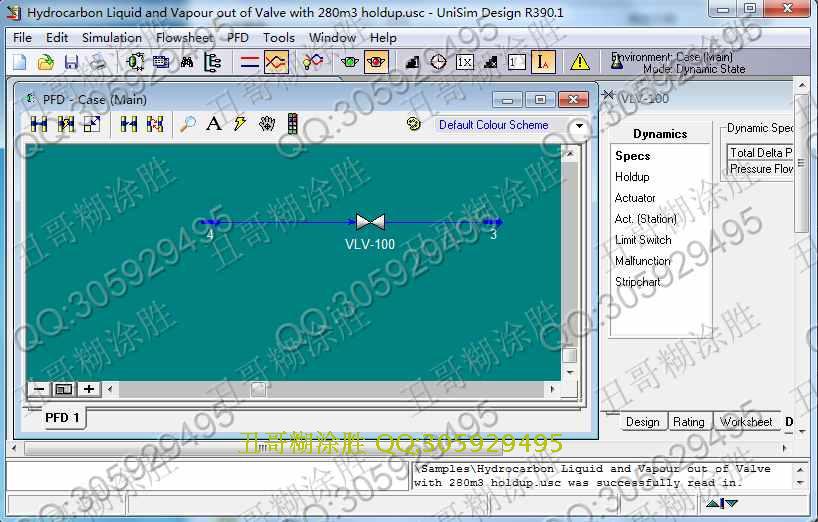Open the Help menu
818x522 pixels.
pos(383,38)
